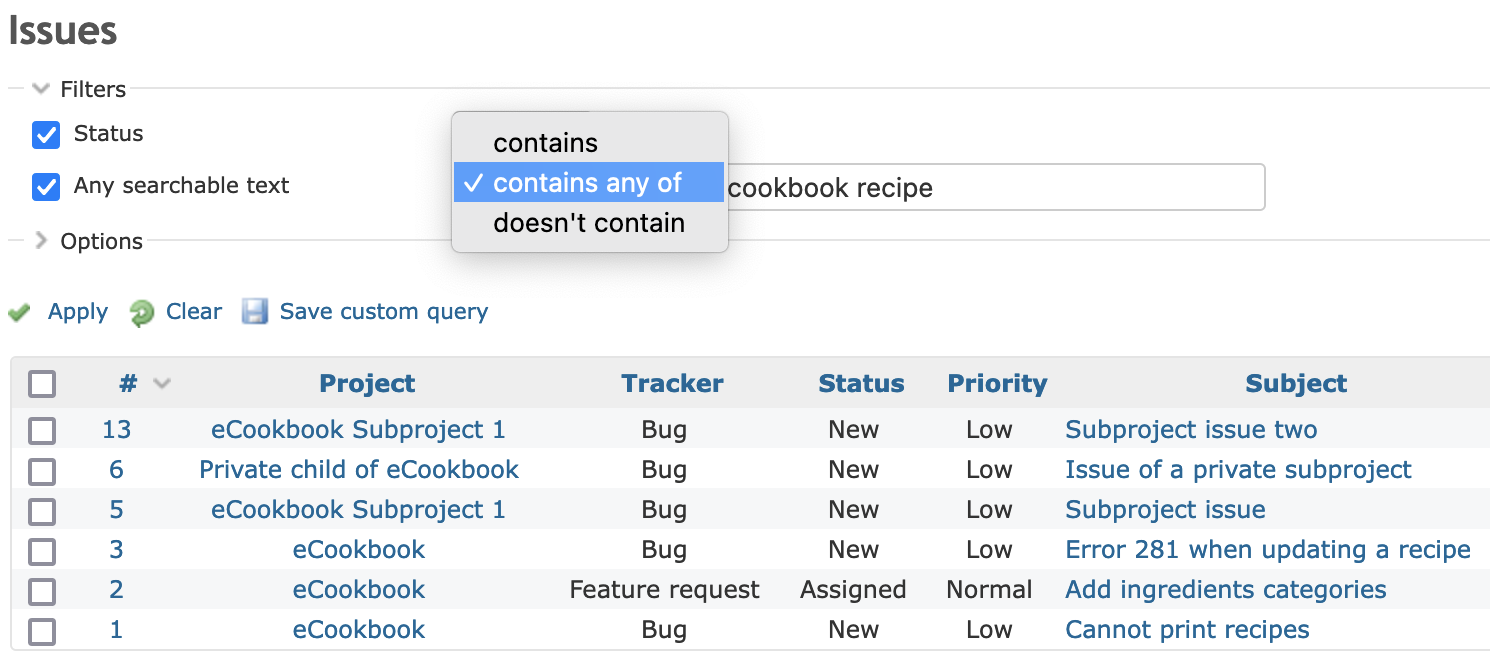Sort issues by the Priority column header
1490x670 pixels.
[997, 384]
